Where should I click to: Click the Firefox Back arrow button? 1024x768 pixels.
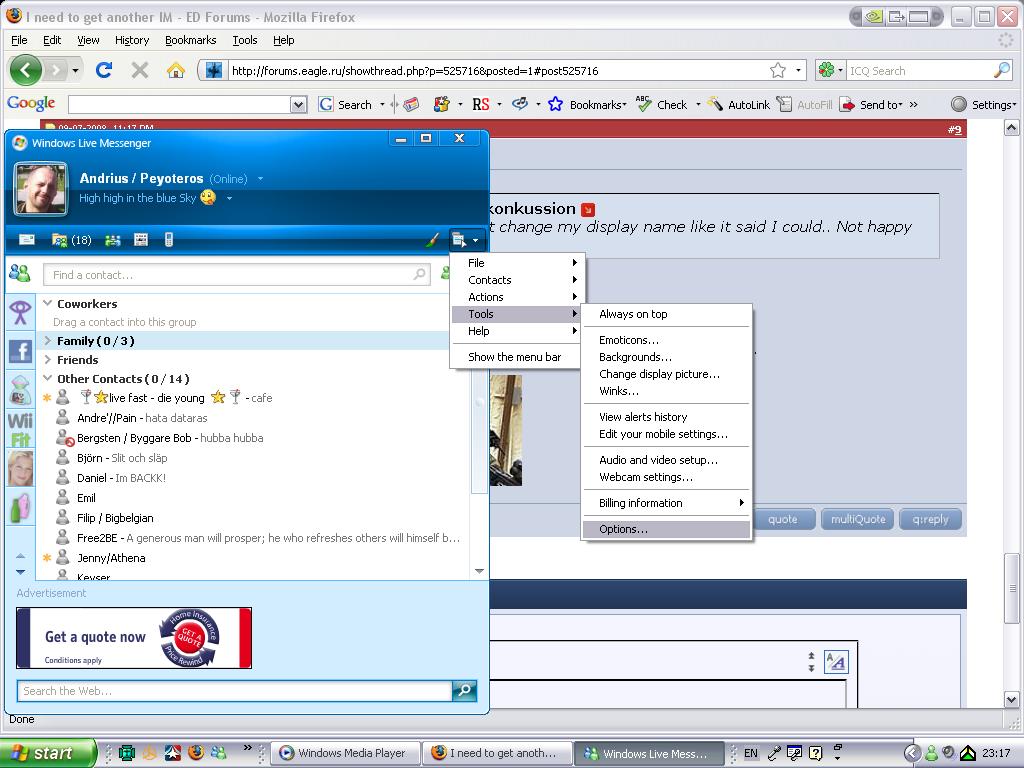(x=25, y=70)
